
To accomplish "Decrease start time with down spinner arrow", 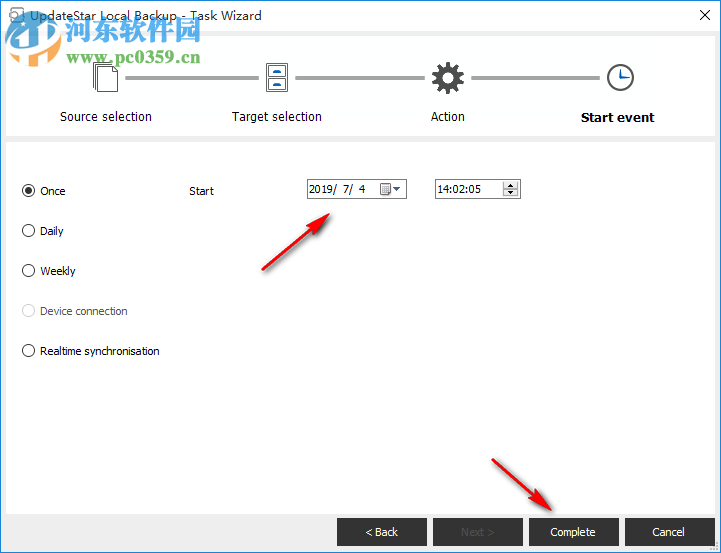I will [510, 193].
